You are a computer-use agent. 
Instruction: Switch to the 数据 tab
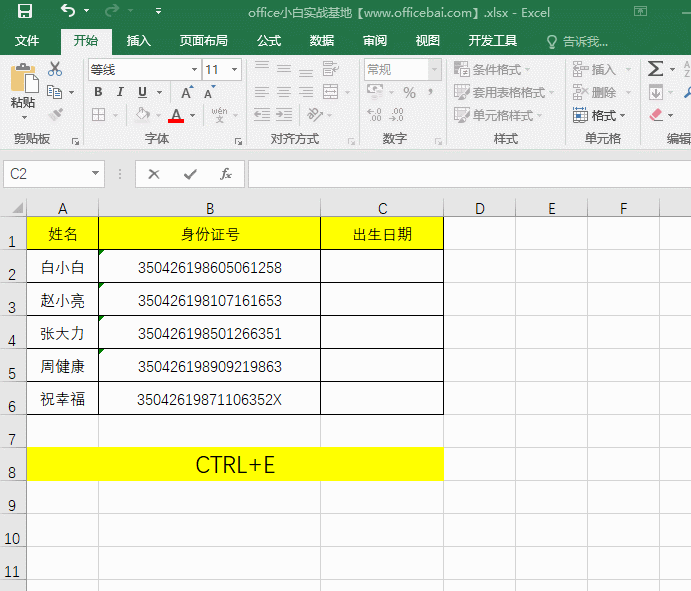coord(322,41)
